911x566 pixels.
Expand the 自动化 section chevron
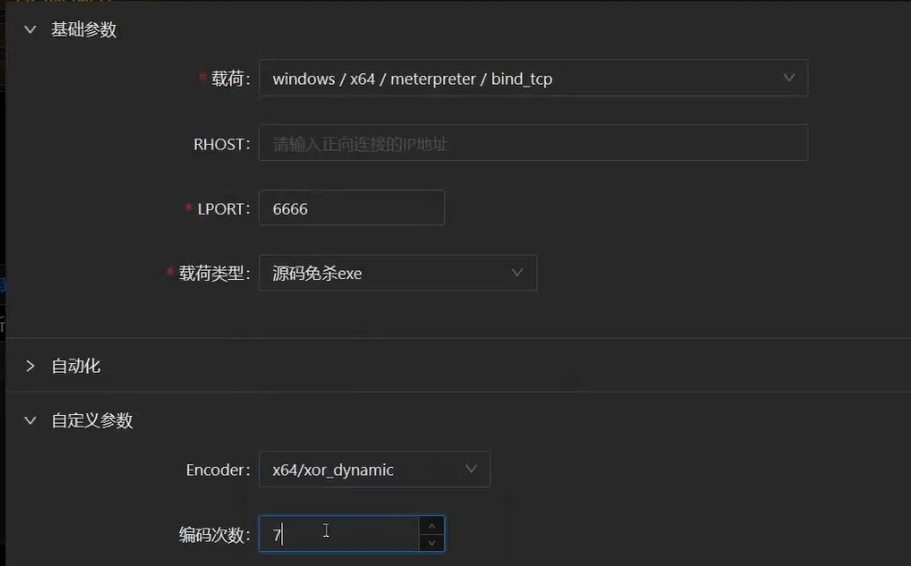pyautogui.click(x=30, y=366)
